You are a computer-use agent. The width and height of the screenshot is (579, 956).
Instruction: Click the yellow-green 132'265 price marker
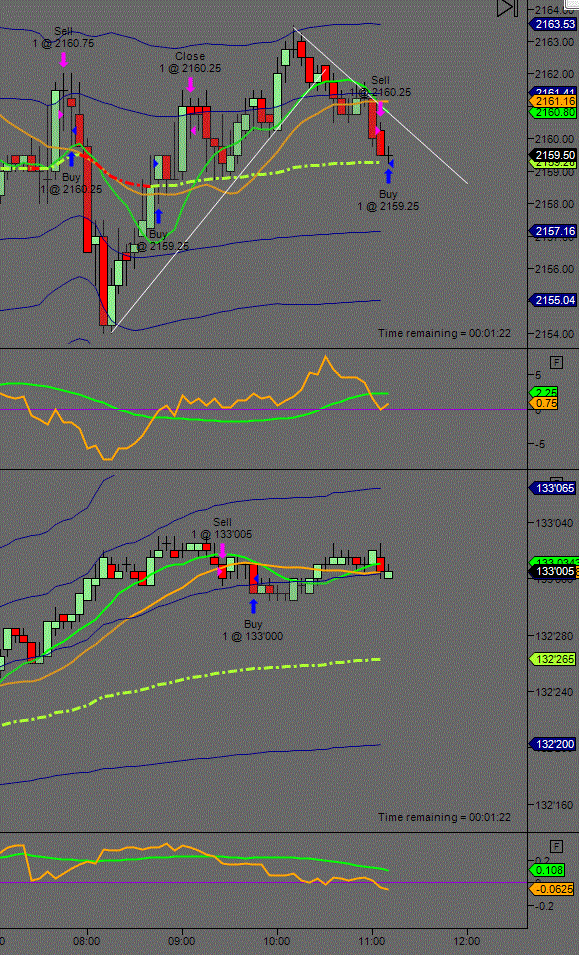coord(553,659)
